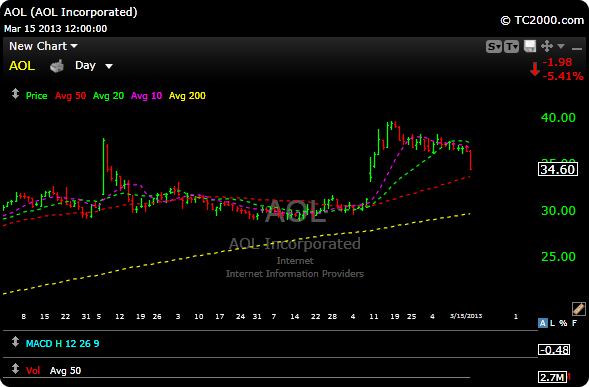
Task: Click the floppy disk save chart icon
Action: (x=530, y=47)
